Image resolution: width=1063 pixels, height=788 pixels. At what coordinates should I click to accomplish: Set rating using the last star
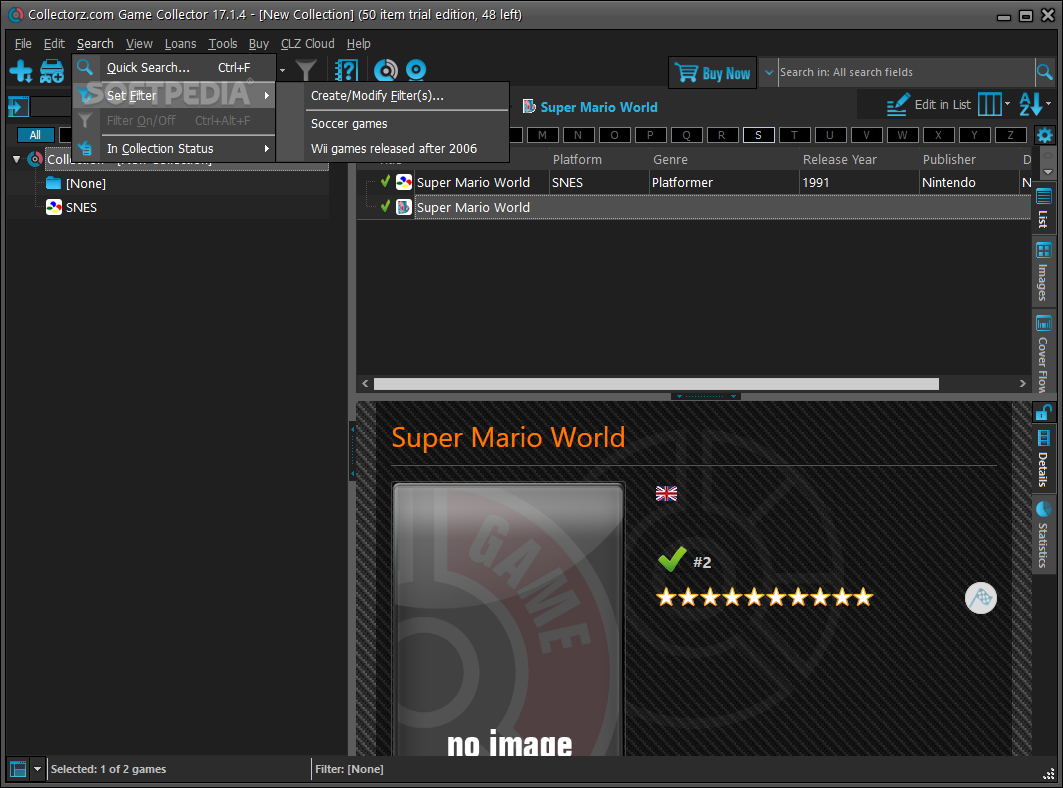point(863,597)
